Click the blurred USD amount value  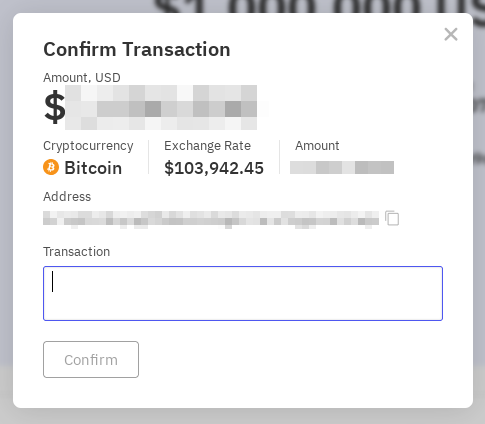[x=161, y=107]
